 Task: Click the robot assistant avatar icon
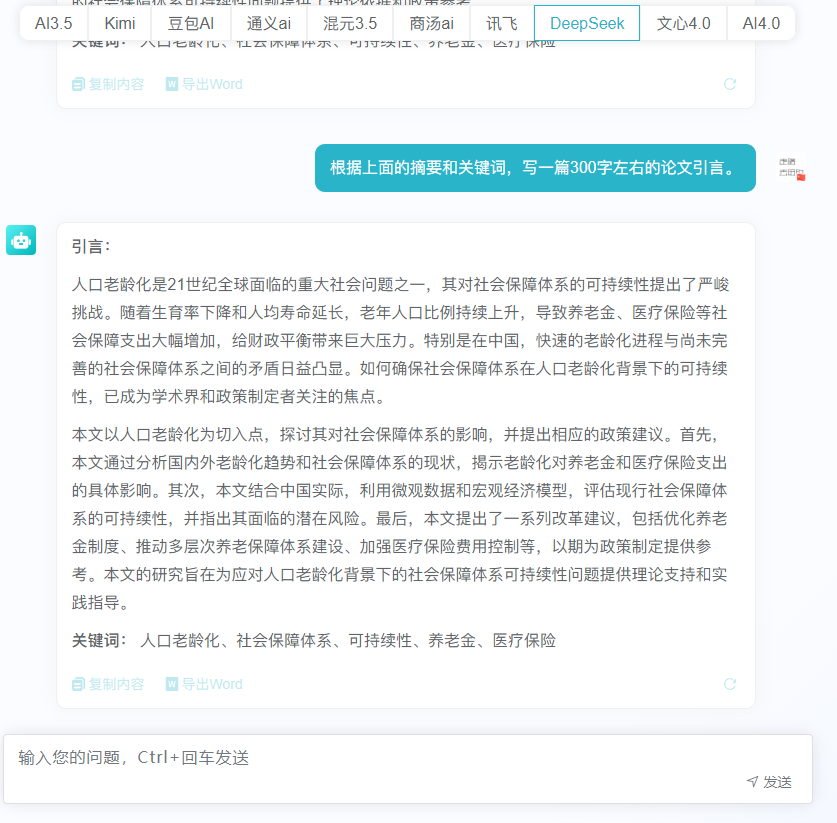[21, 240]
